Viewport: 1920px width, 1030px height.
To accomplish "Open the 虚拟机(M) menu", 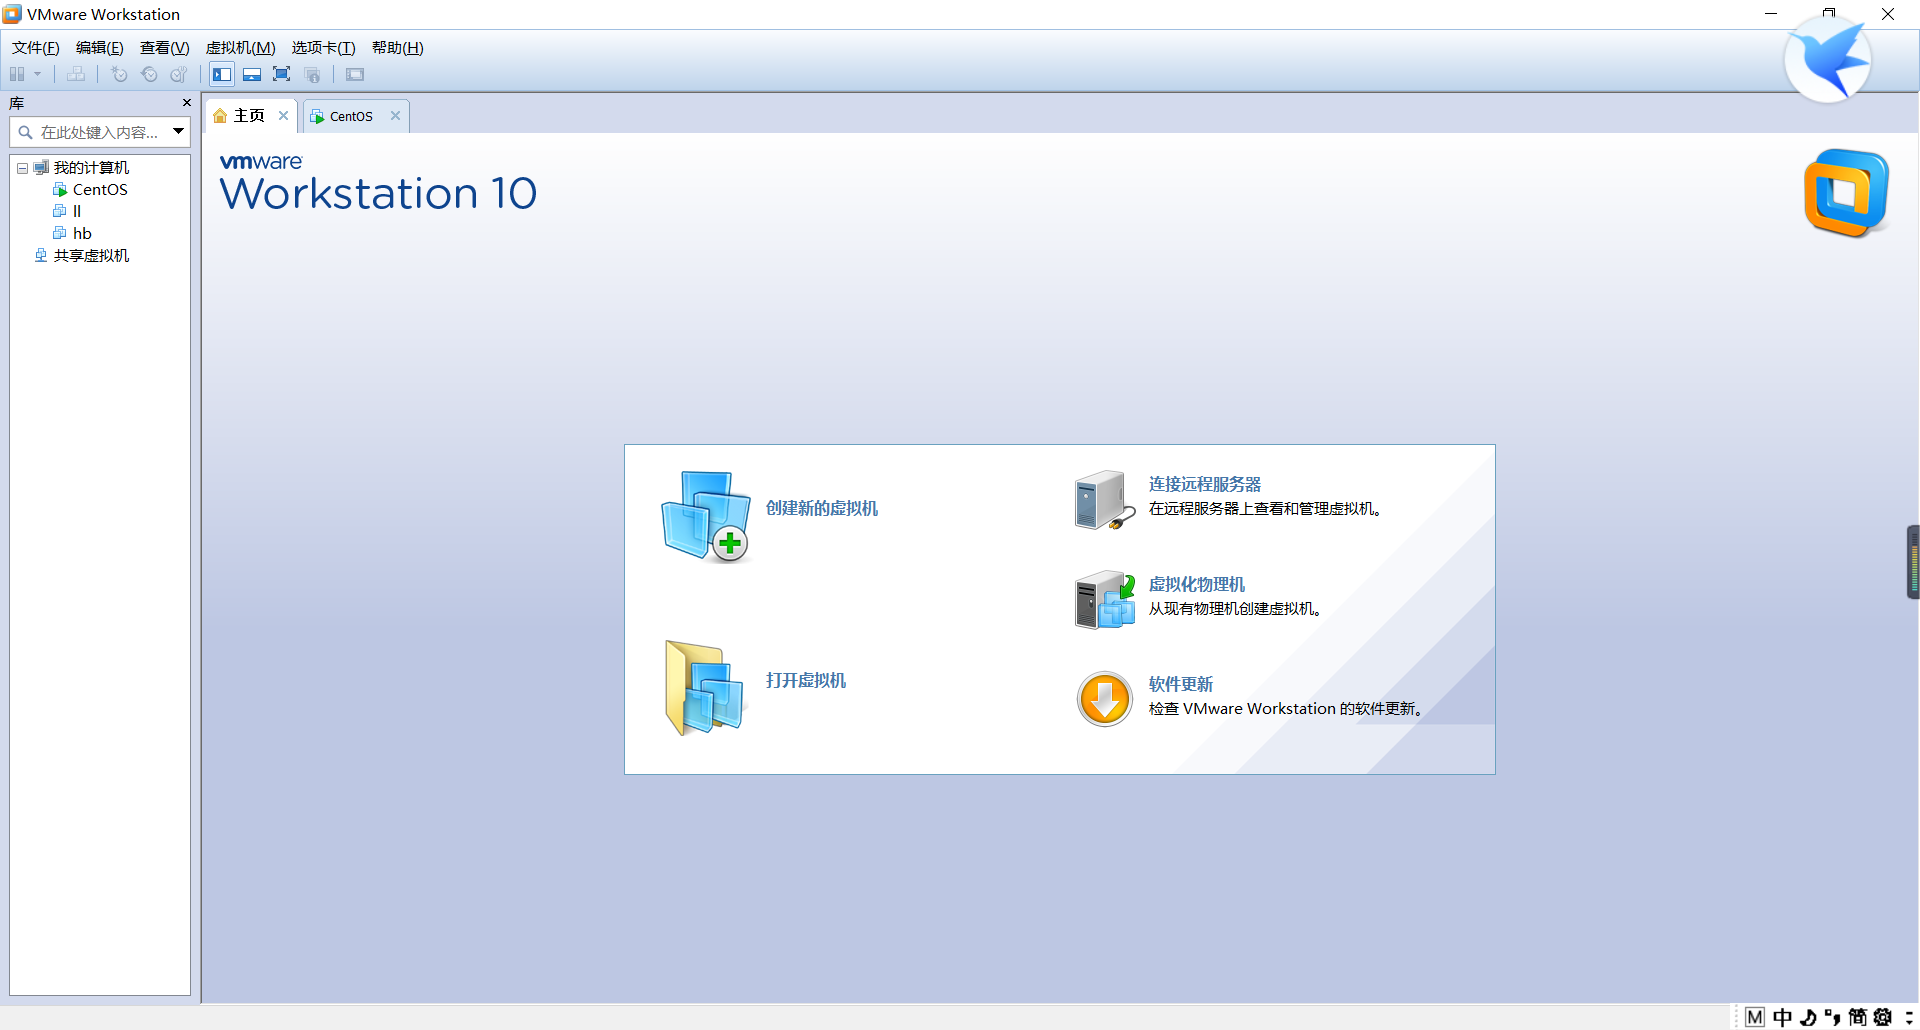I will pos(241,48).
